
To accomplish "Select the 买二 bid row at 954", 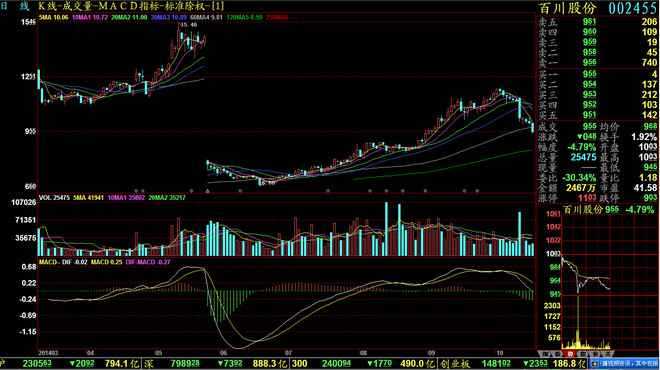I will pos(598,84).
